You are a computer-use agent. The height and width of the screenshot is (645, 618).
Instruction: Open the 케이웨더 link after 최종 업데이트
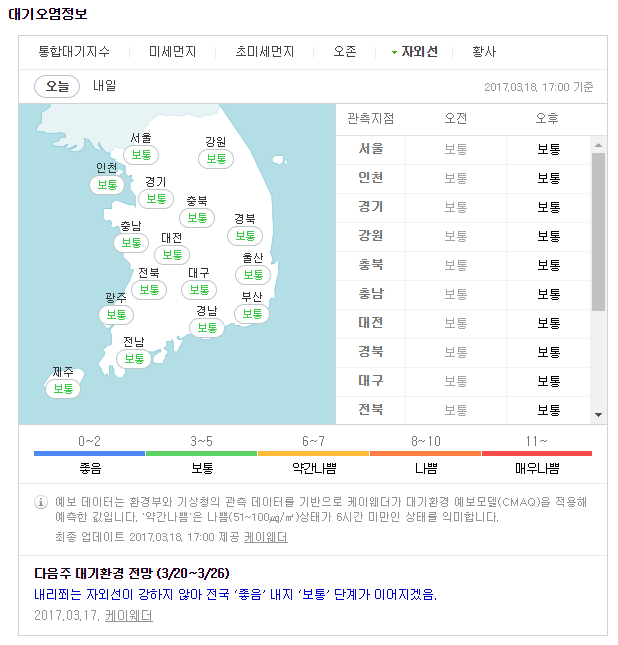pos(266,537)
